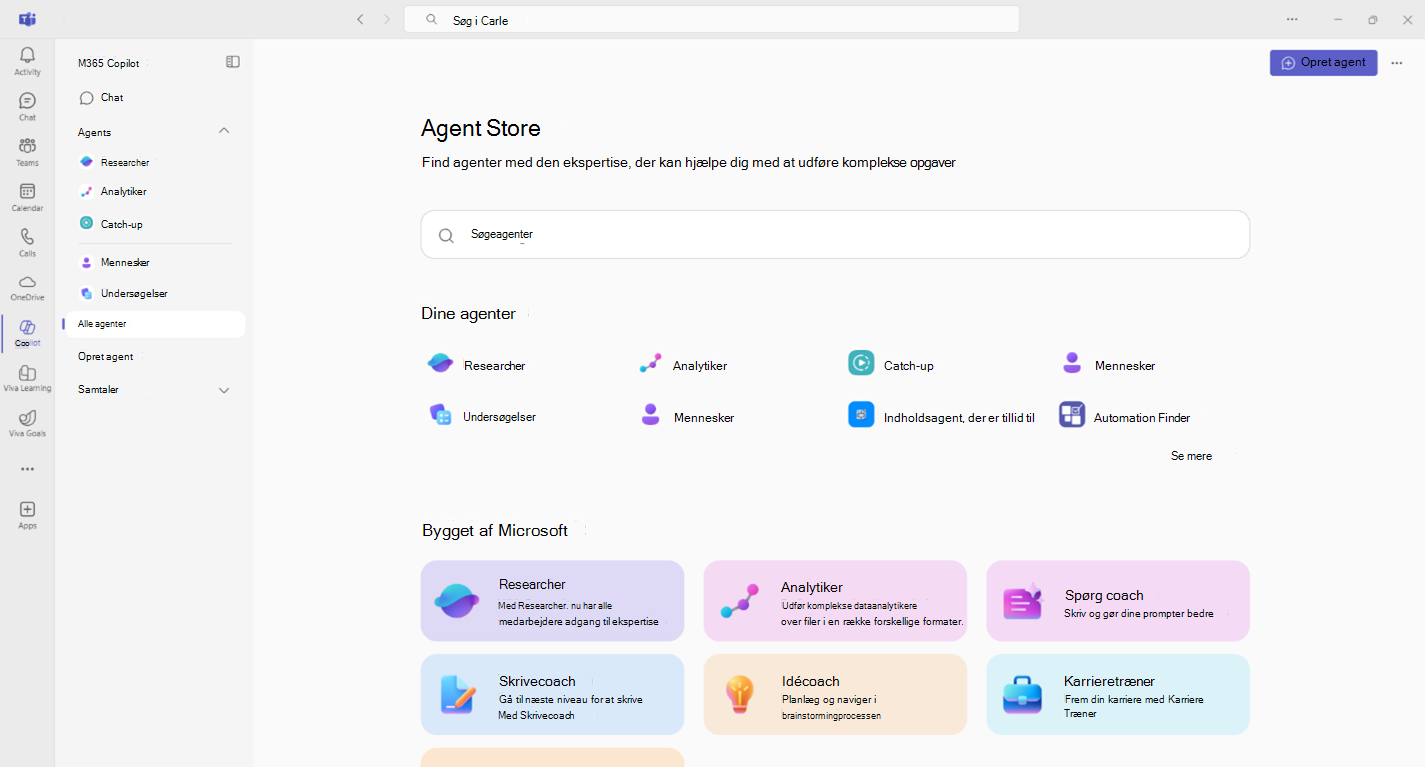Open the Skrivecoach card
This screenshot has height=767, width=1425.
click(552, 695)
